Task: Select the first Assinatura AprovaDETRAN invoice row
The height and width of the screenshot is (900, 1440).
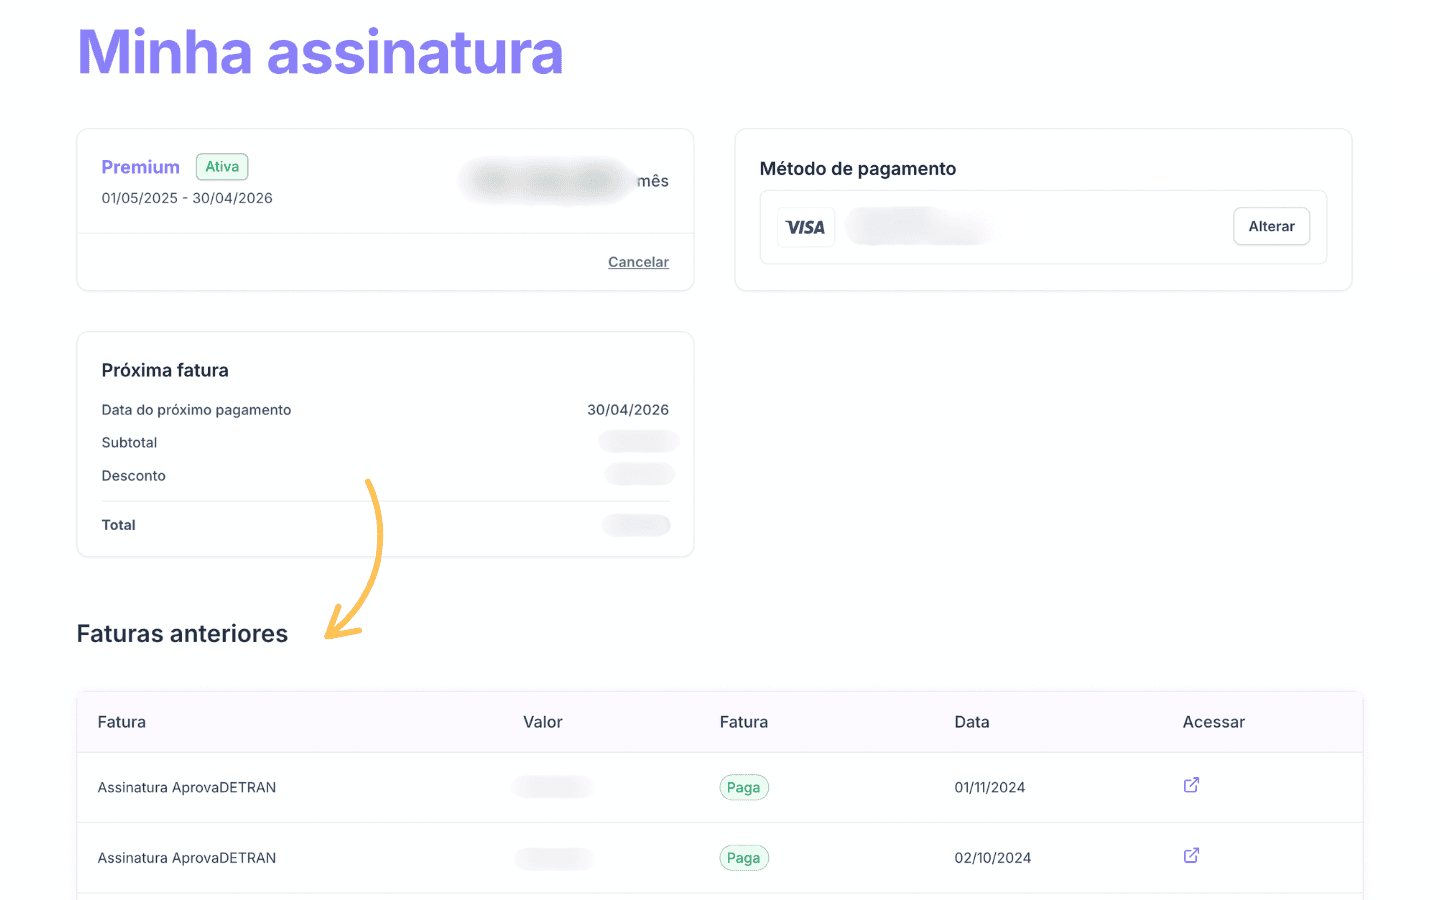Action: tap(720, 787)
